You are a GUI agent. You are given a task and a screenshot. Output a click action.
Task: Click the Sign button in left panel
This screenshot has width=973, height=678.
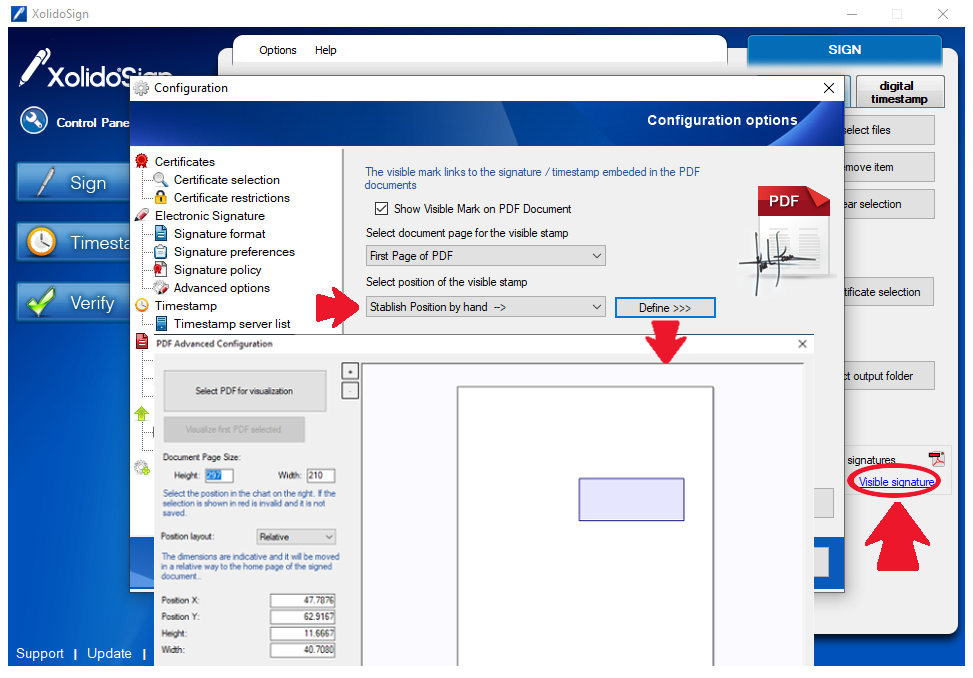point(73,182)
